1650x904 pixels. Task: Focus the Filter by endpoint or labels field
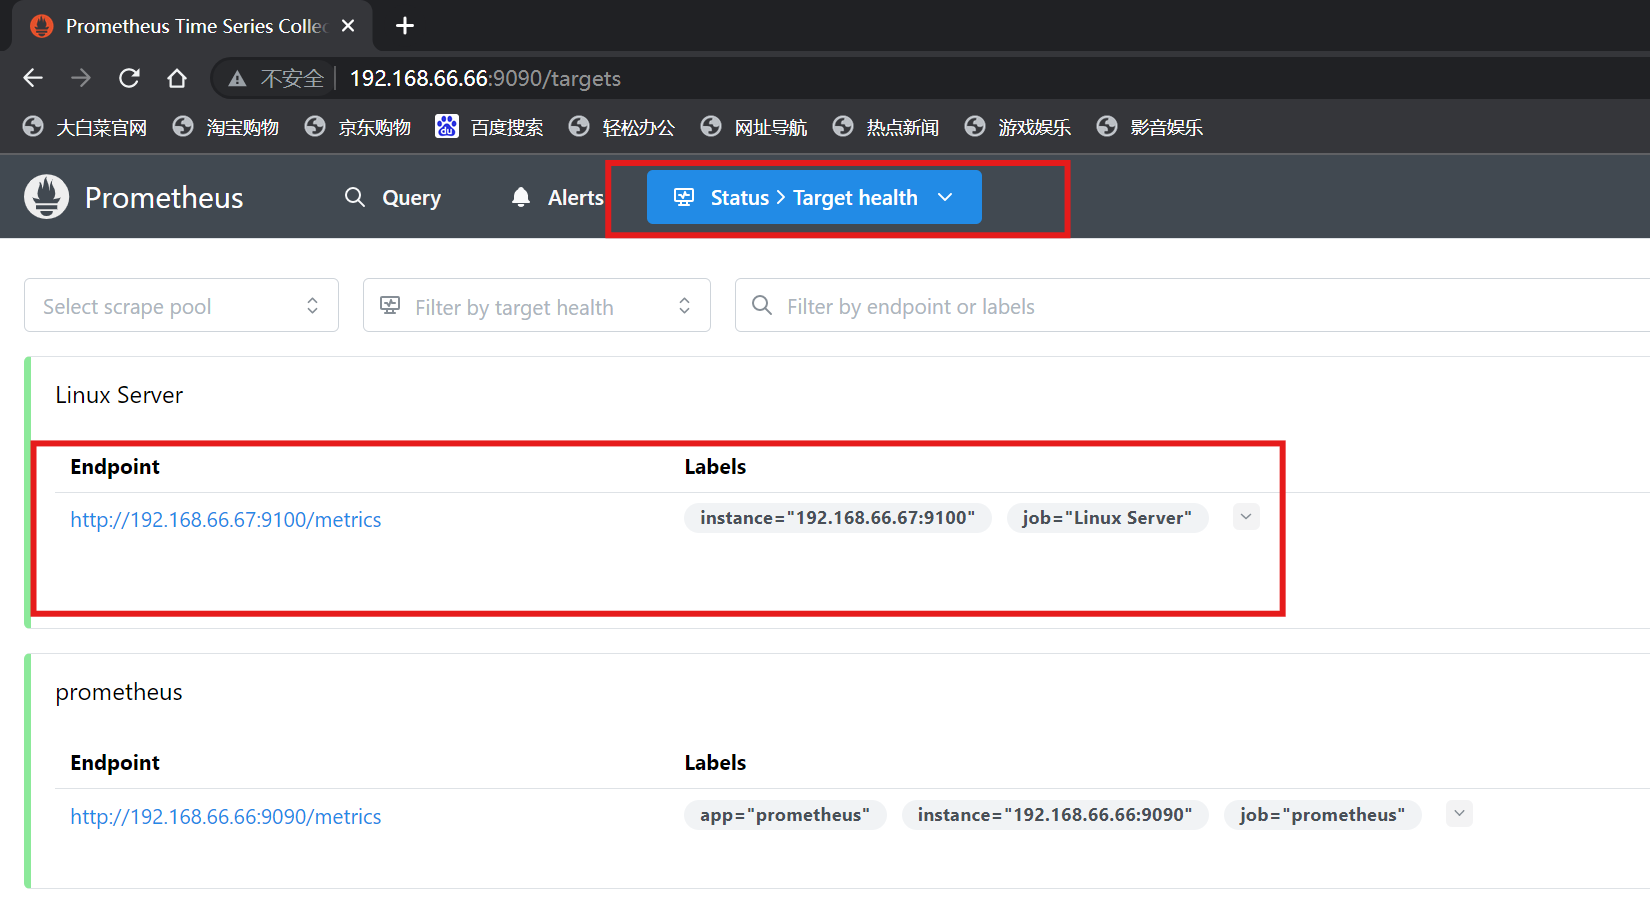1192,305
